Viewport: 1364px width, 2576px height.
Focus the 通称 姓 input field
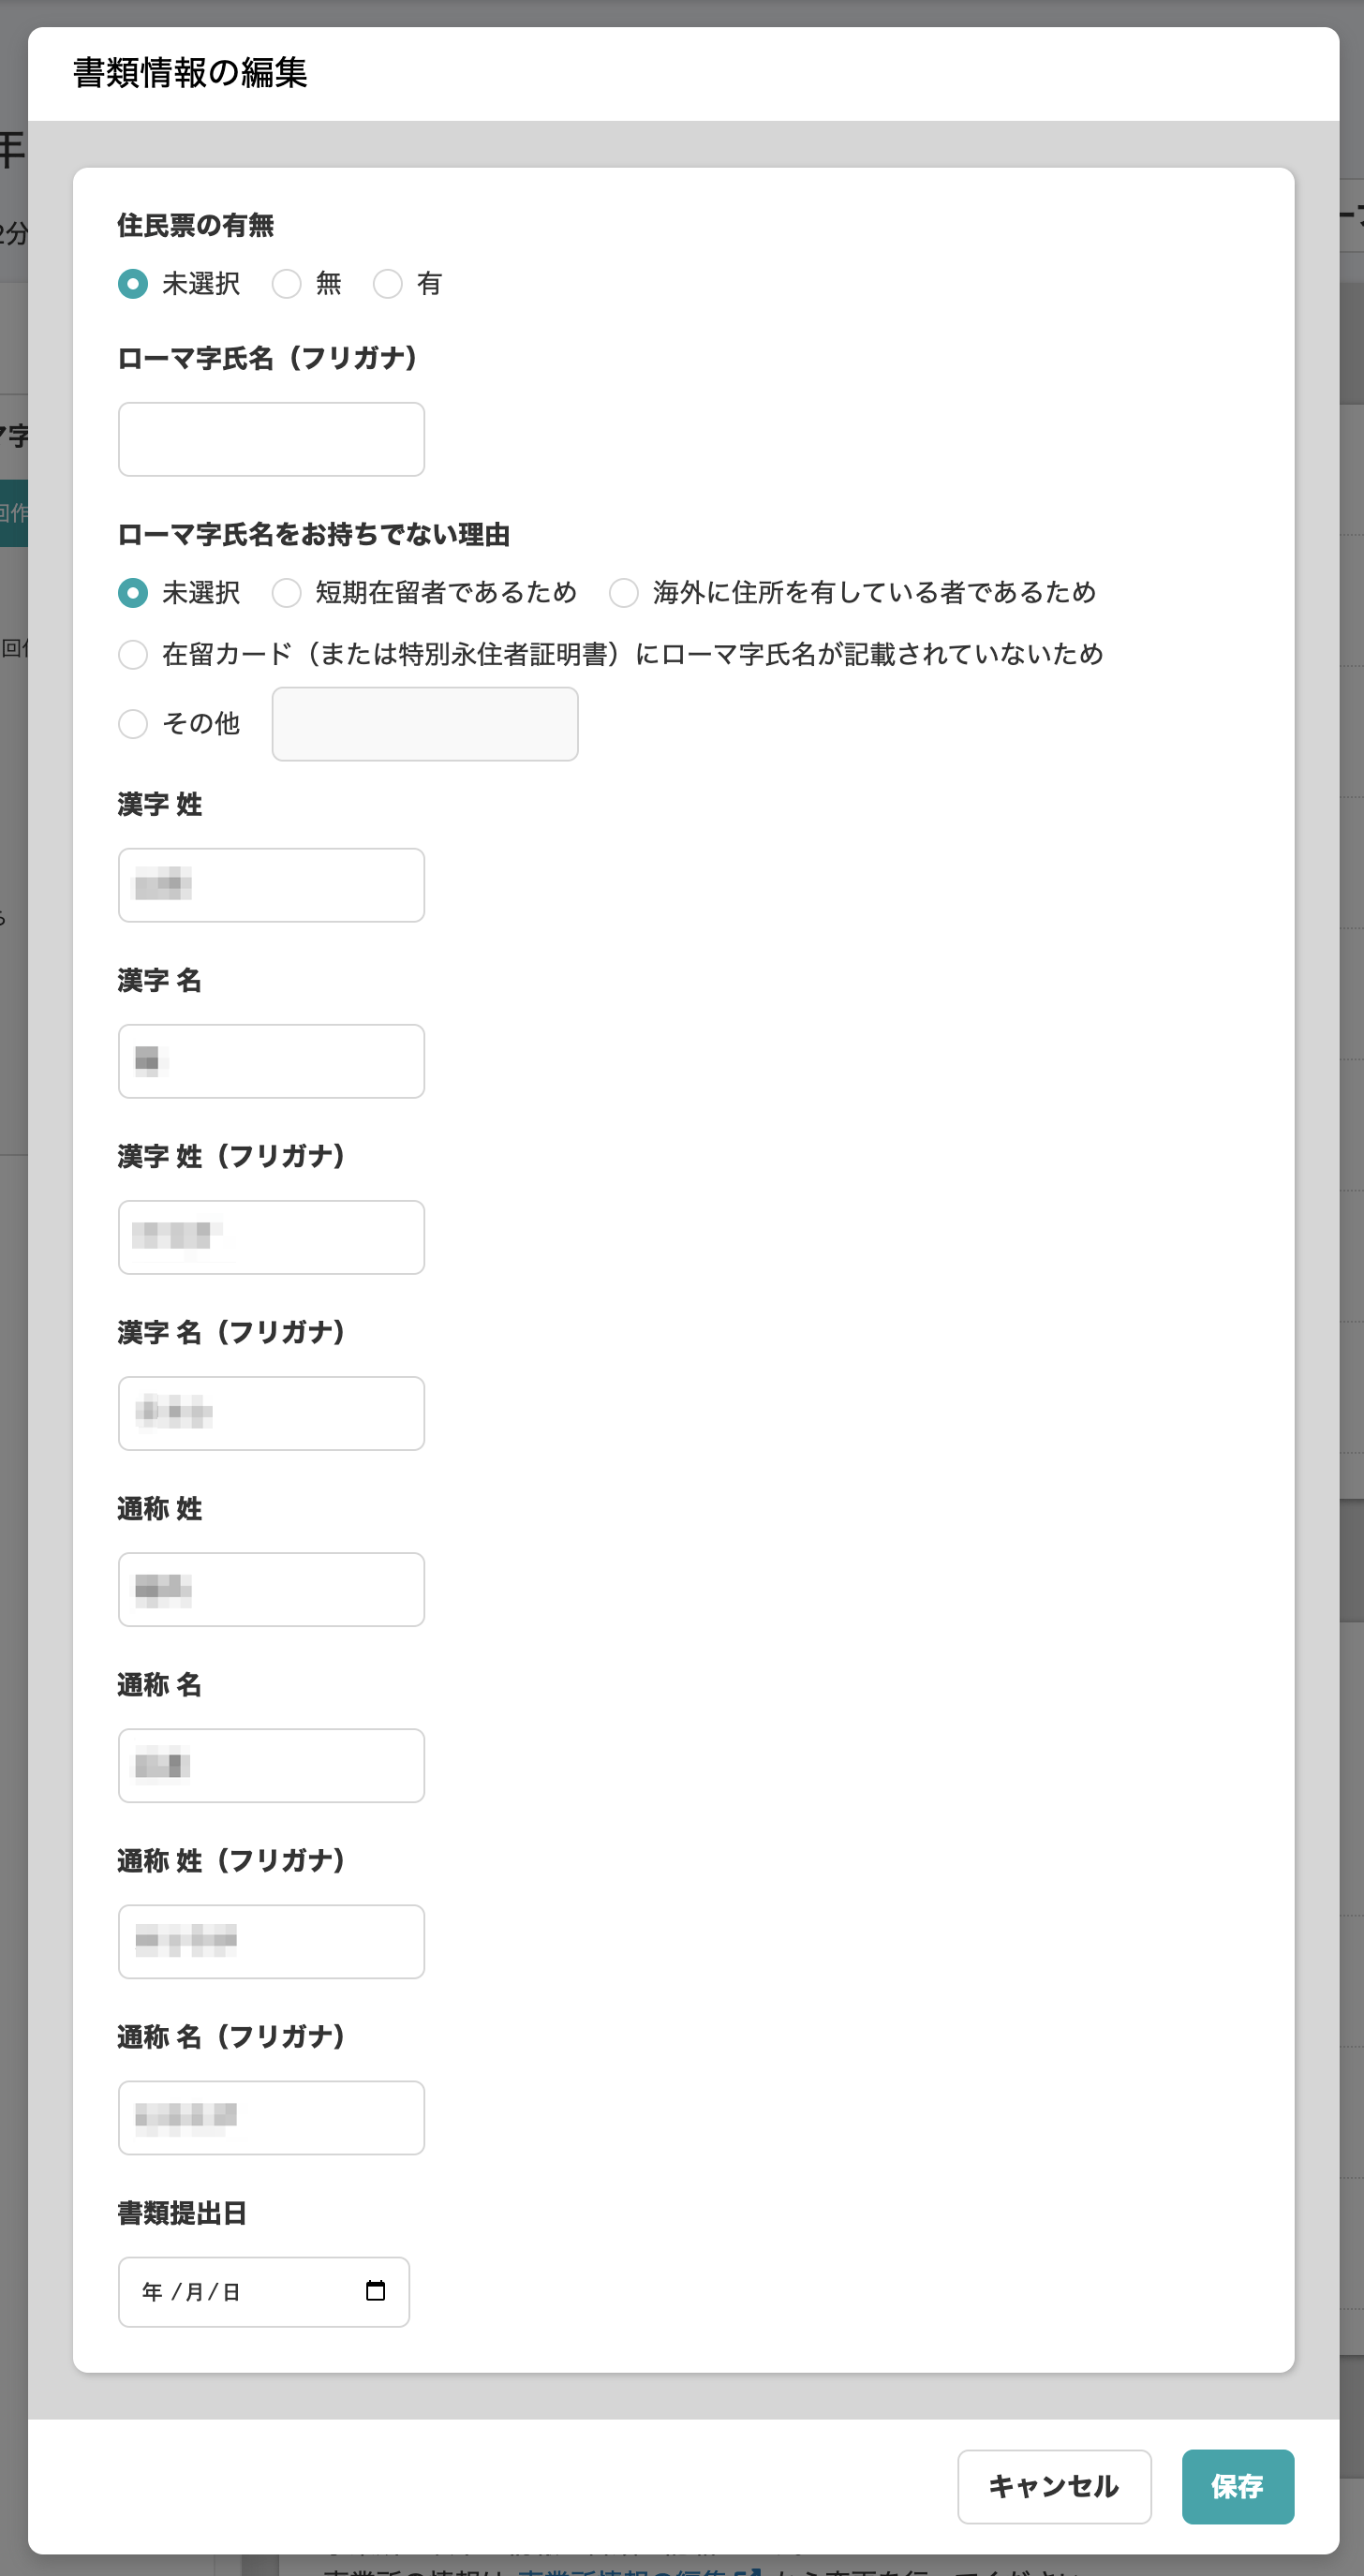click(271, 1589)
